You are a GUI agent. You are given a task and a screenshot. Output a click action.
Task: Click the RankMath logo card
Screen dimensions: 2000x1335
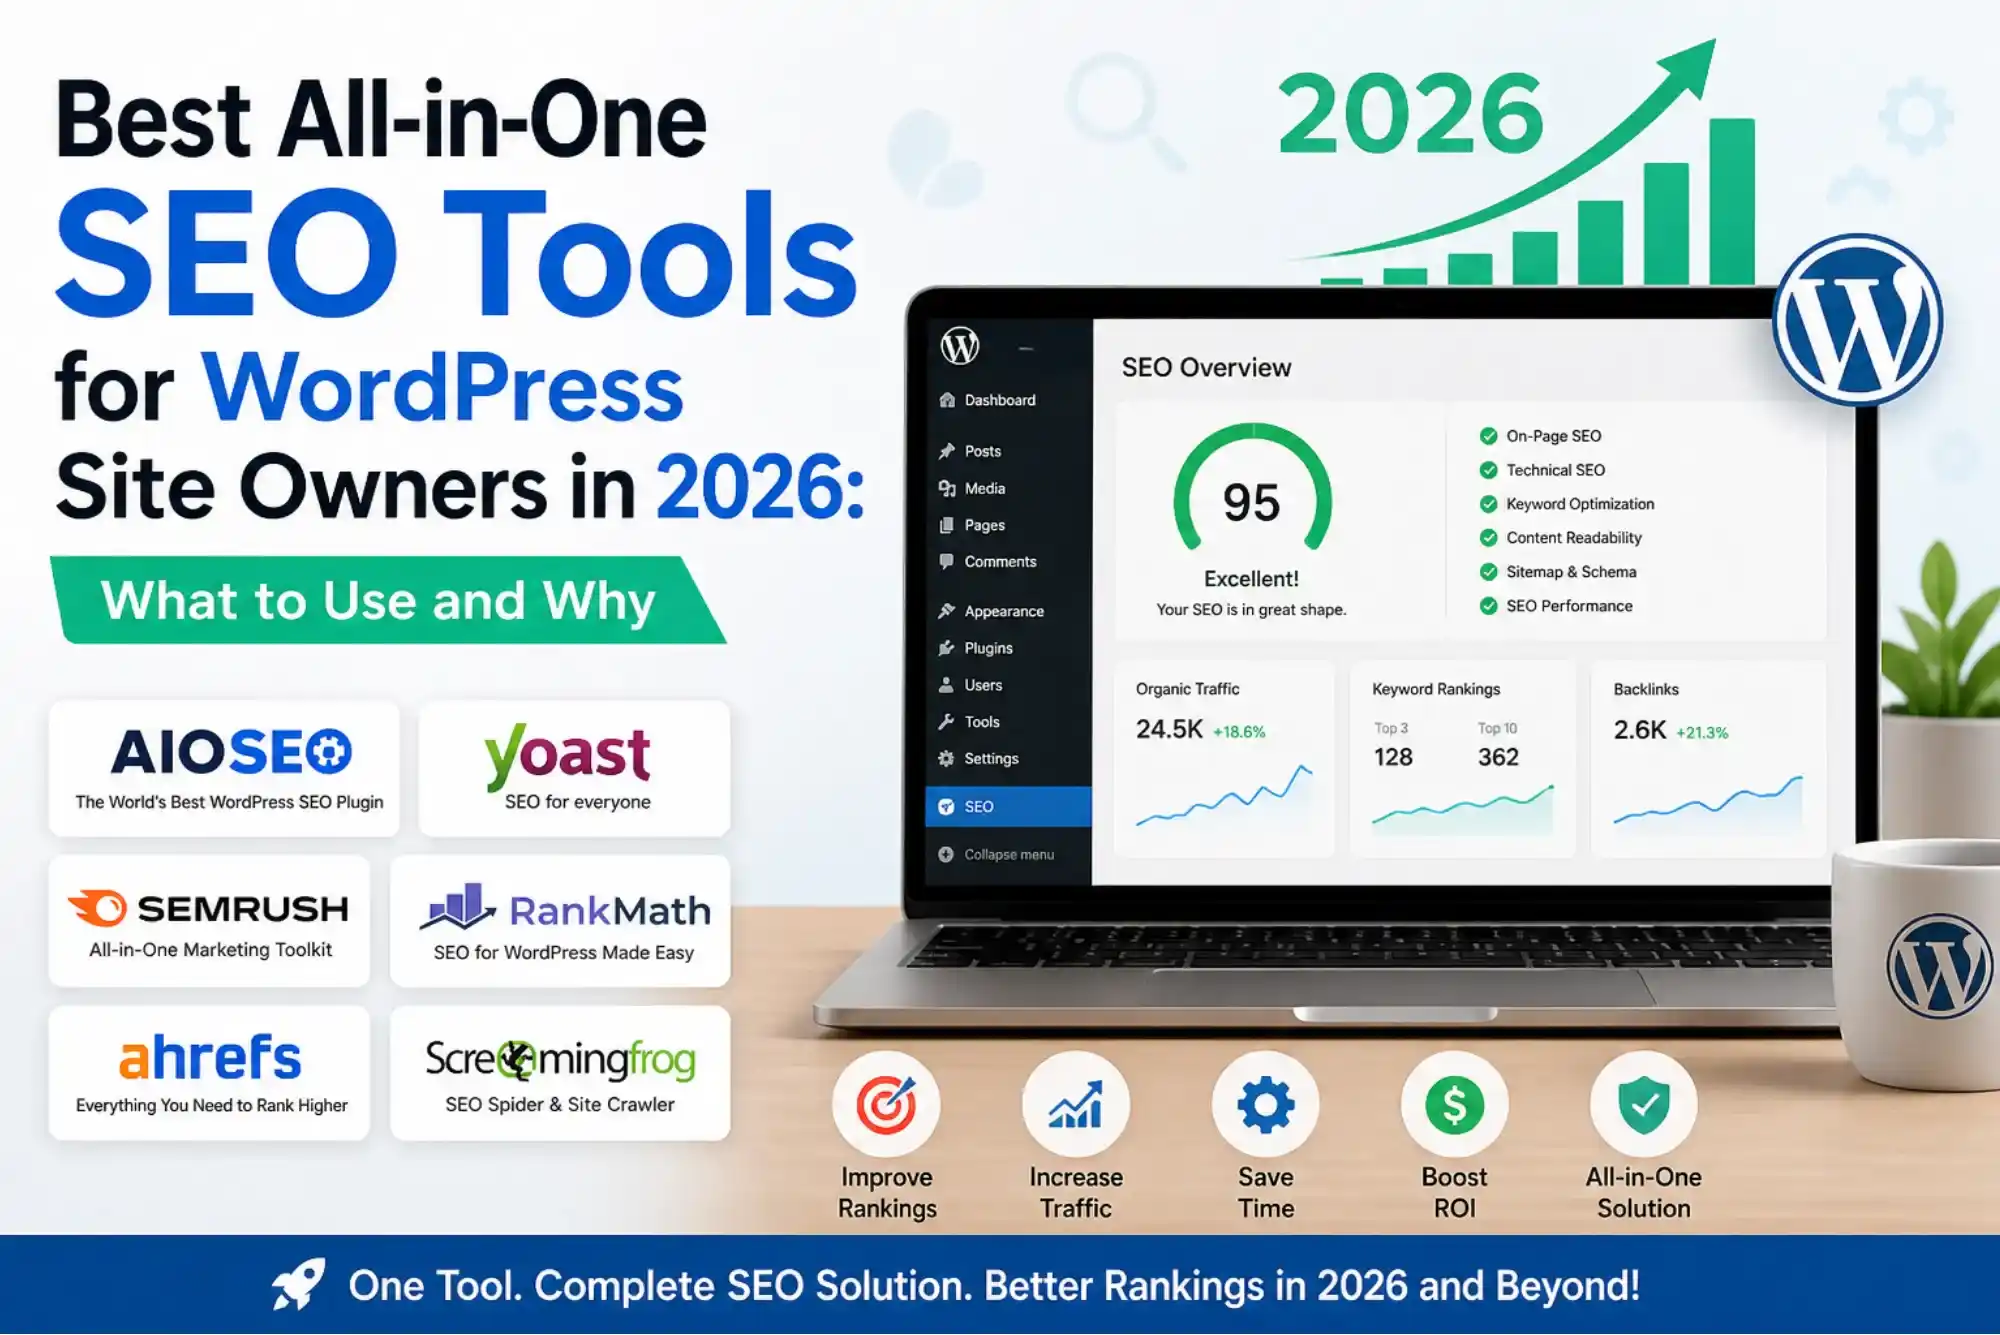click(560, 921)
